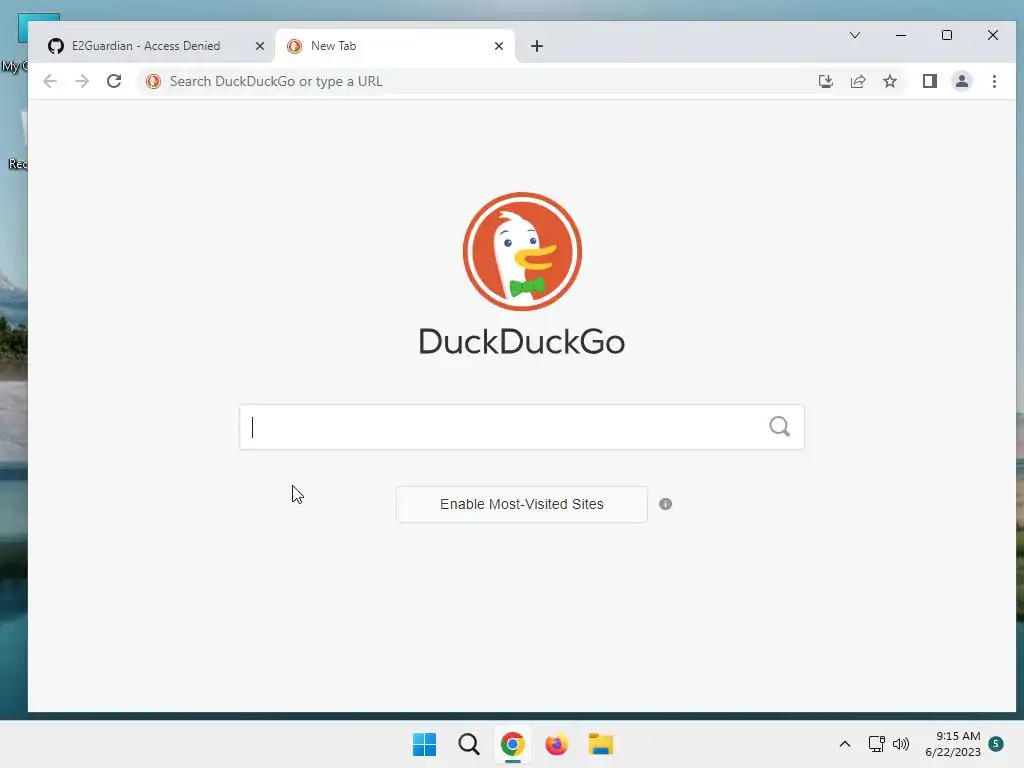Screen dimensions: 1024x768
Task: Click the DuckDuckGo wordmark text
Action: click(522, 342)
